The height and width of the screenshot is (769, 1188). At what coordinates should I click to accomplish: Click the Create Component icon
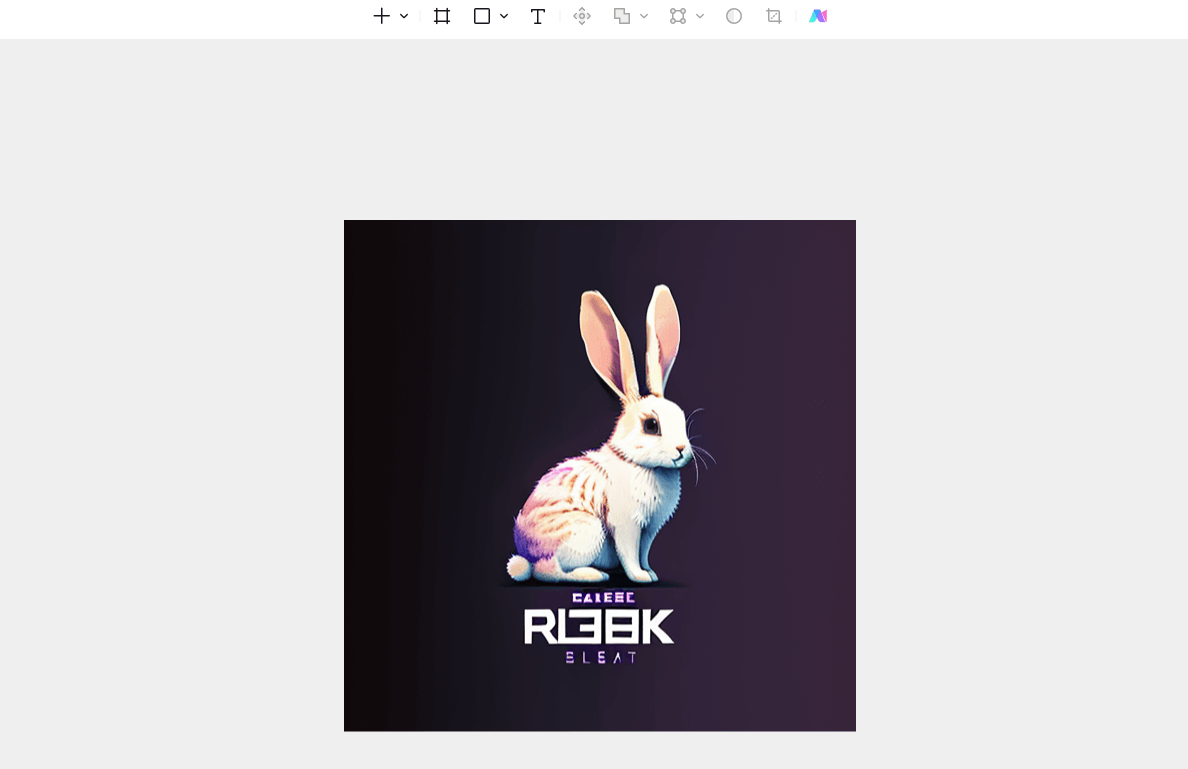click(x=582, y=16)
